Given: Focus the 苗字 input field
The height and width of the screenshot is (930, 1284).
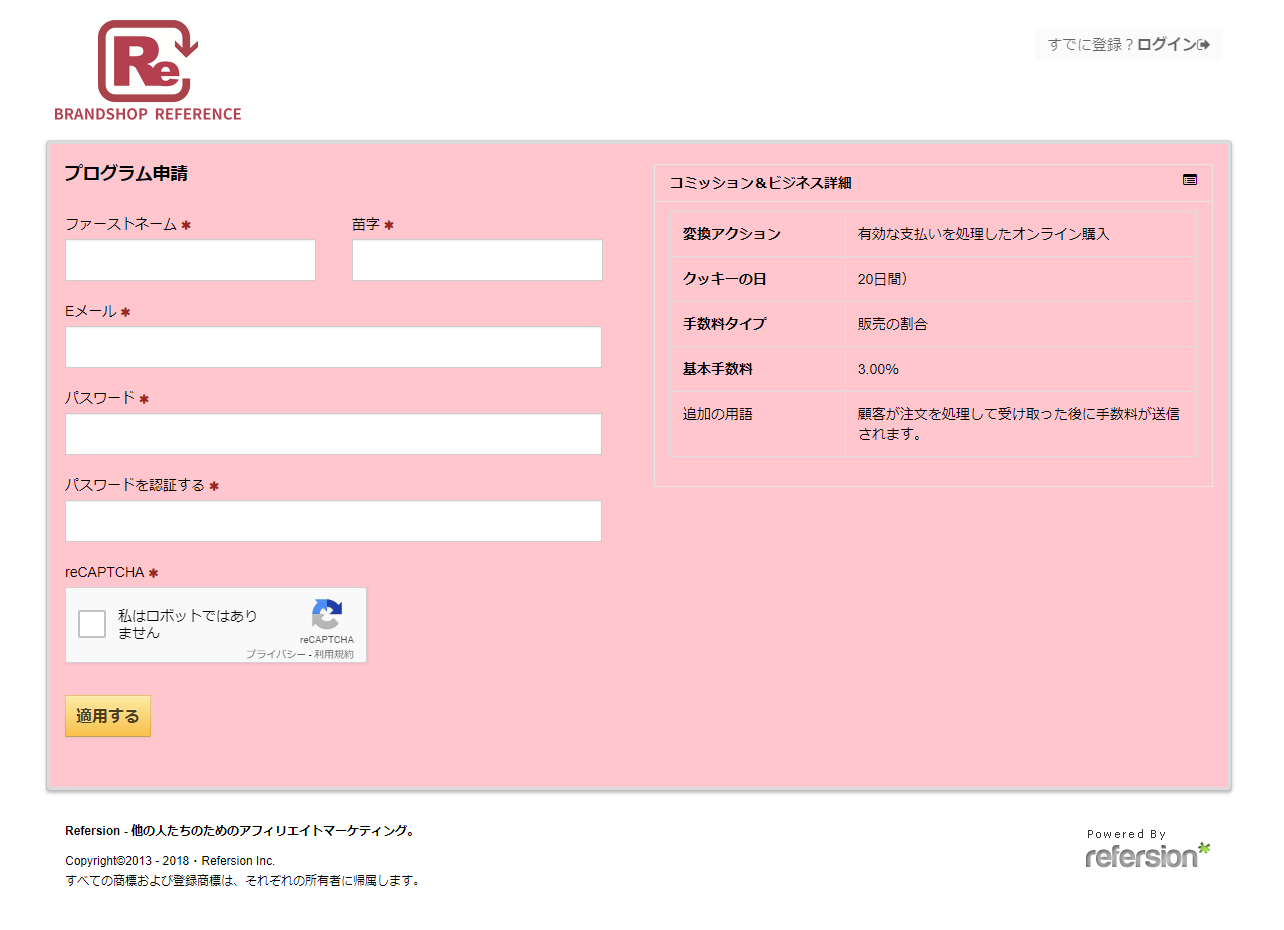Looking at the screenshot, I should pos(477,260).
